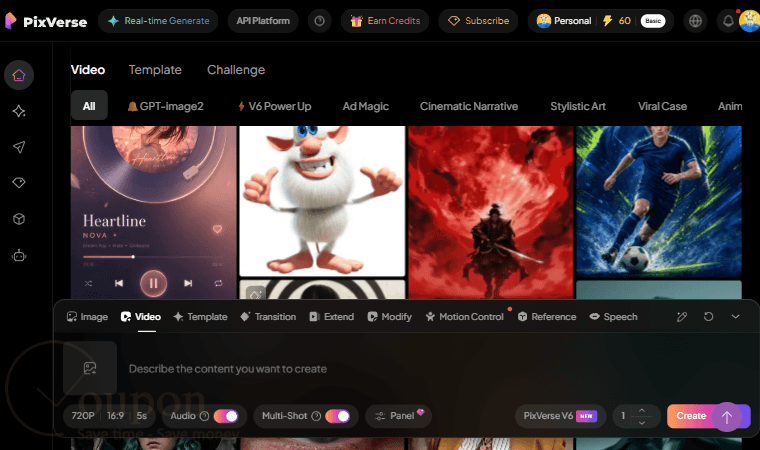Switch to Speech mode

614,317
